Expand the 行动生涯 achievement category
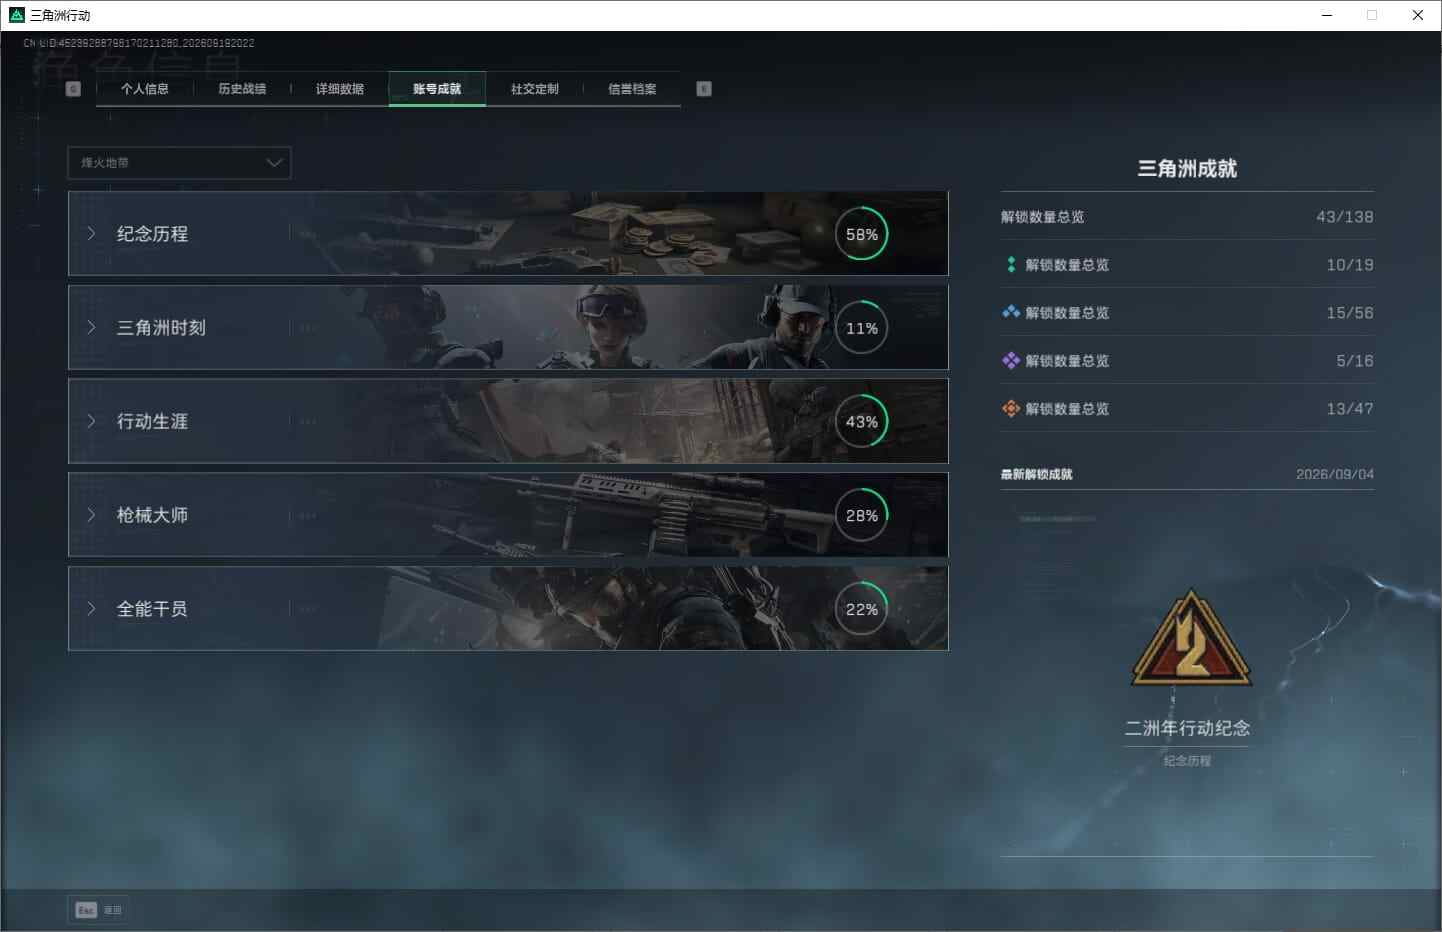The image size is (1442, 932). (x=508, y=421)
